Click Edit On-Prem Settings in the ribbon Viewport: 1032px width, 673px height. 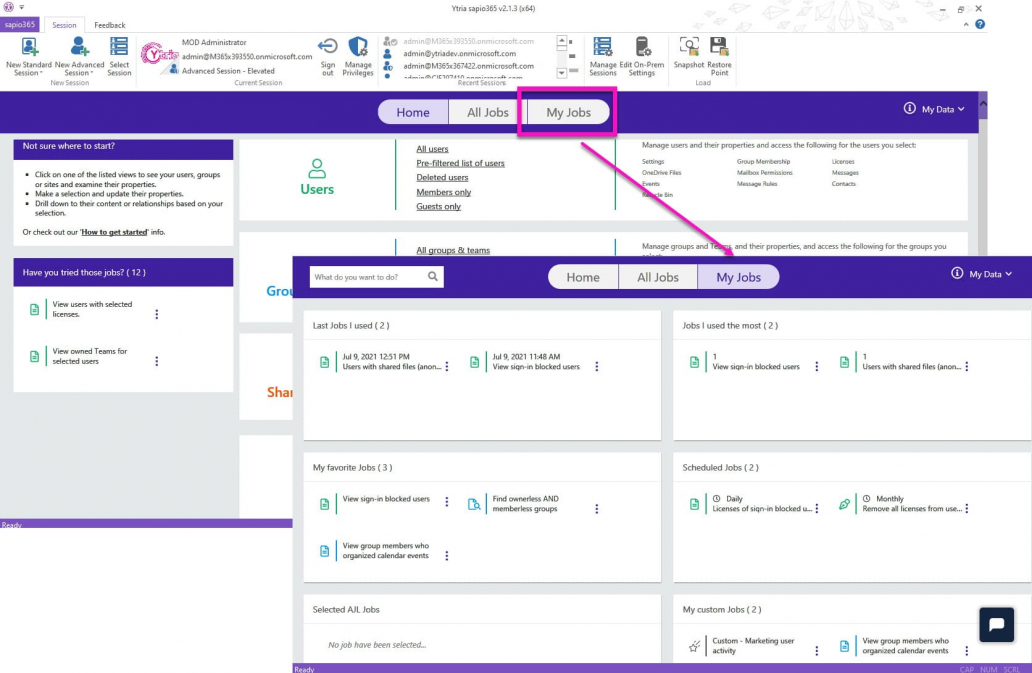pos(642,57)
